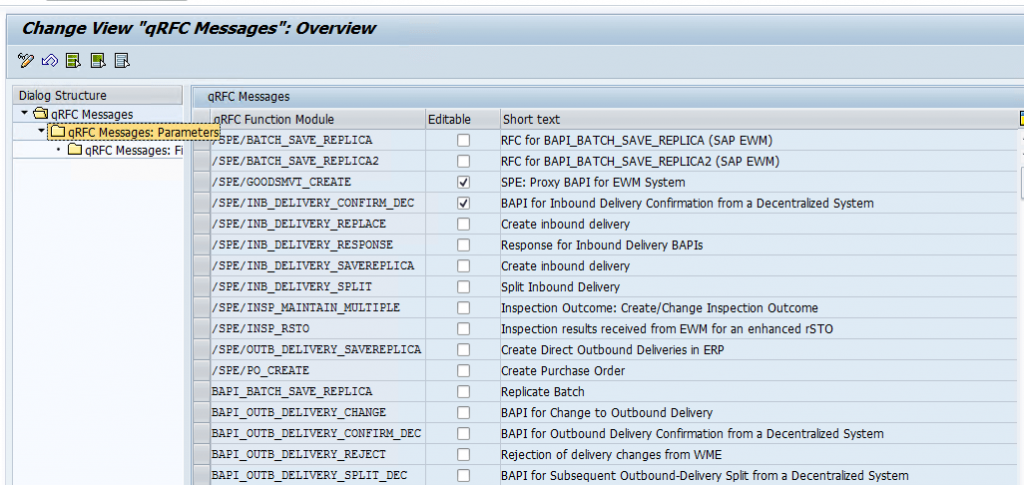Click the /SPE/GOODSMVT_CREATE function module cell
The width and height of the screenshot is (1024, 485).
(317, 182)
